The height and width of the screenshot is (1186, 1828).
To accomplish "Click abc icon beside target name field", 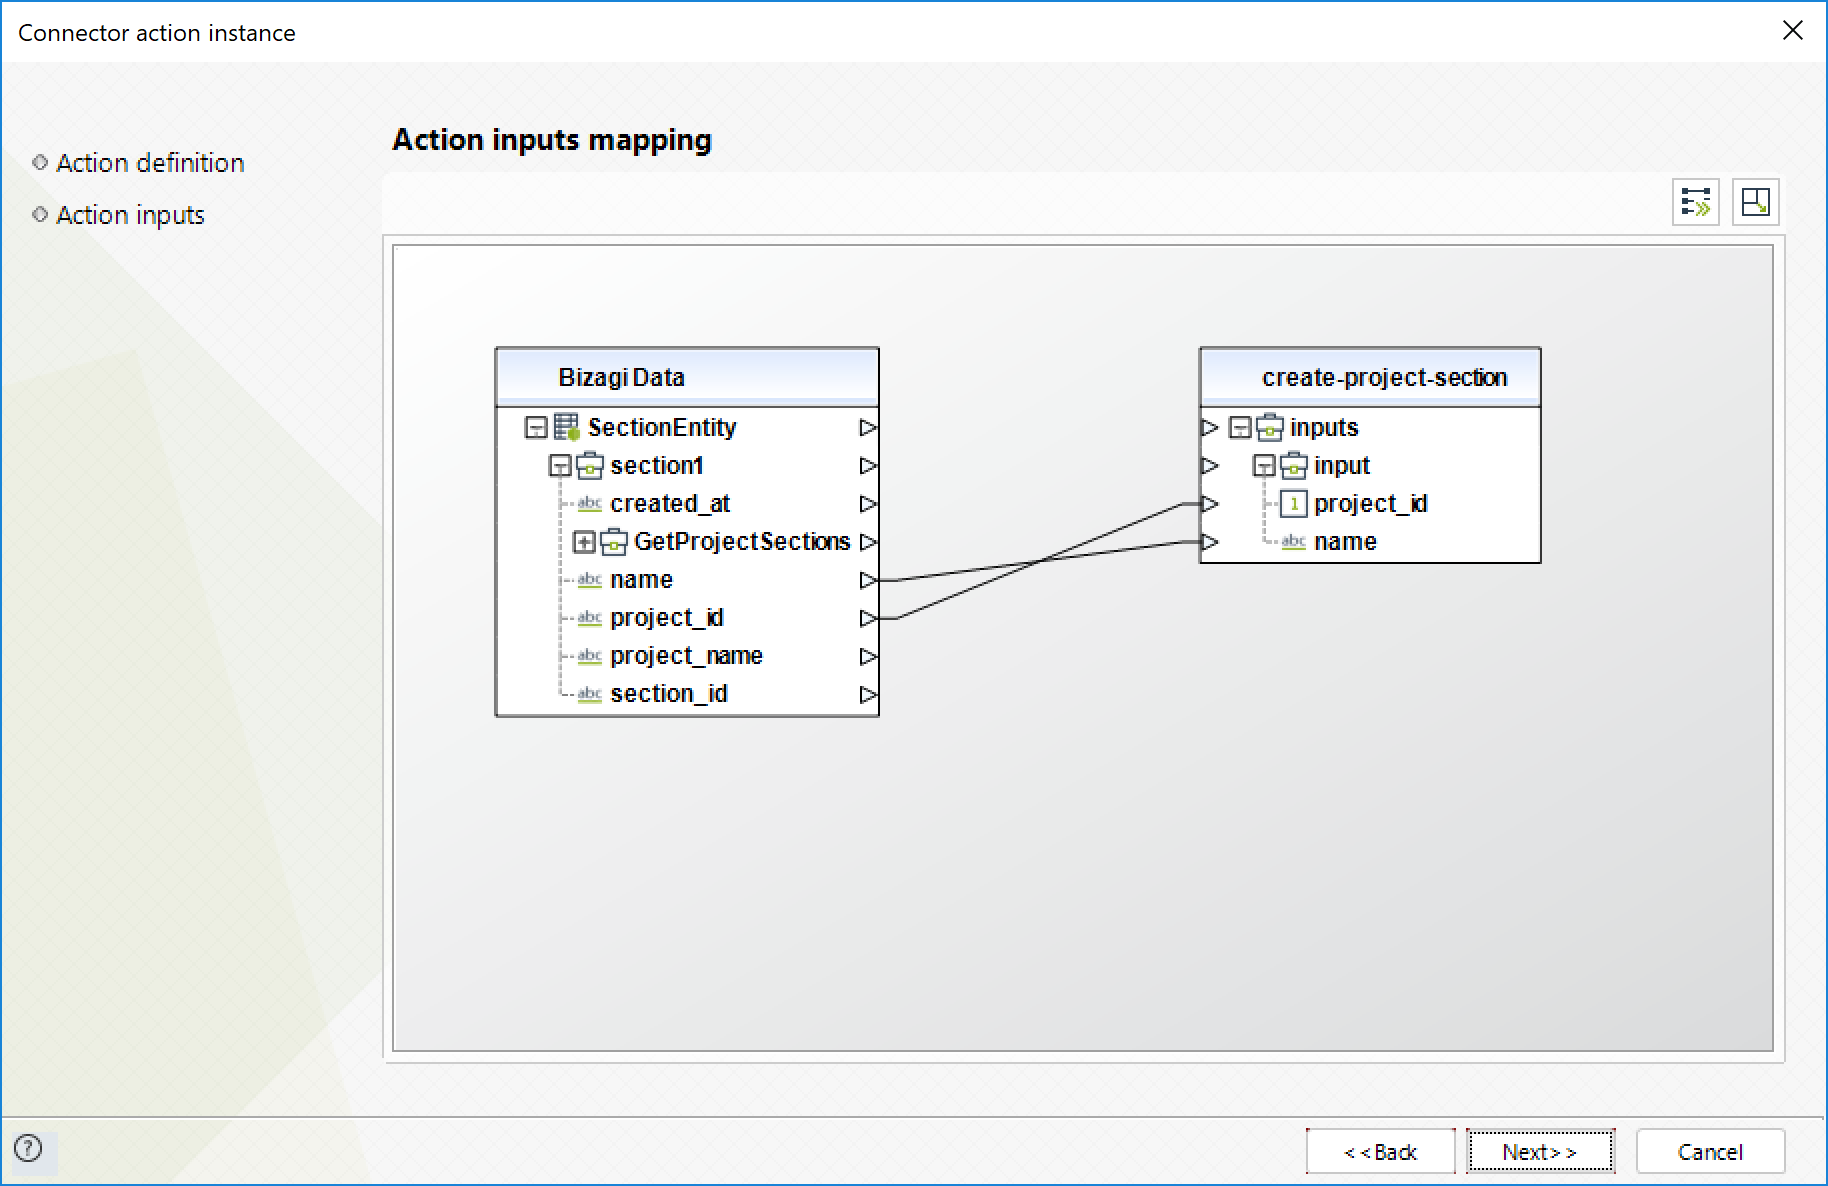I will [x=1294, y=542].
